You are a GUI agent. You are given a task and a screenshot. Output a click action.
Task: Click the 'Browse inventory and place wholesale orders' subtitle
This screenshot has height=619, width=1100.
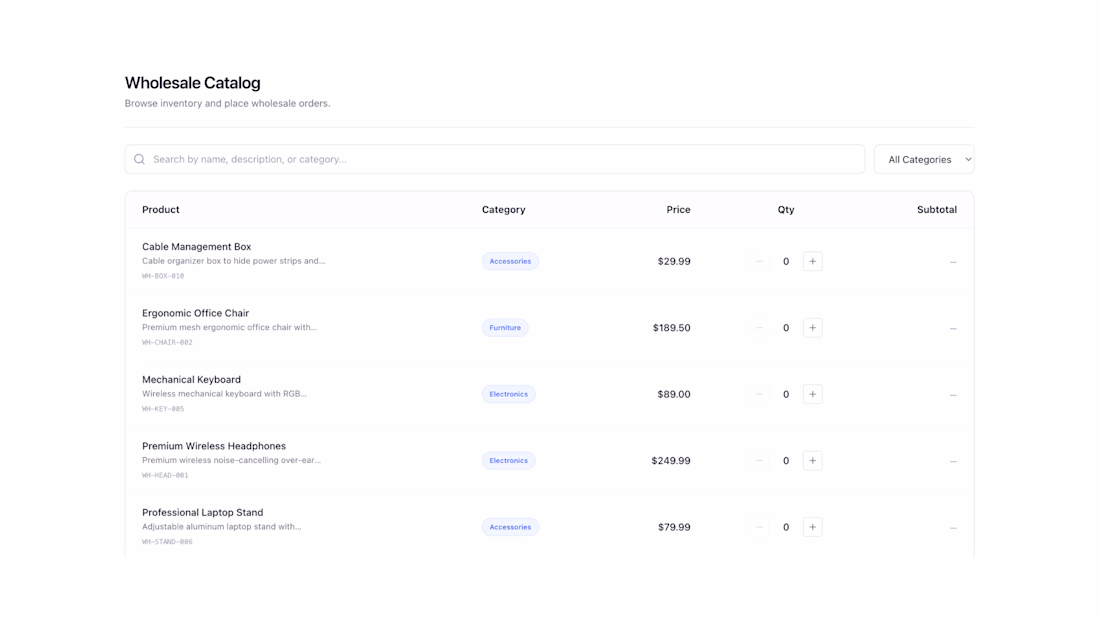tap(227, 103)
